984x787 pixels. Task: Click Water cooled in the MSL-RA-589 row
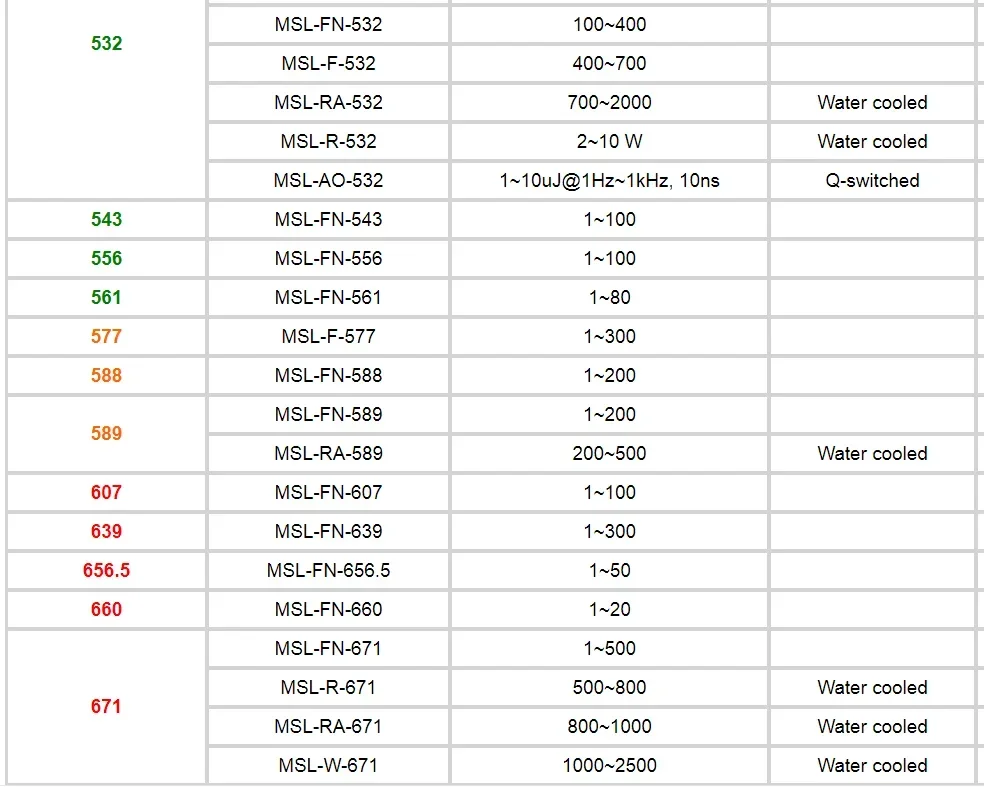pyautogui.click(x=872, y=453)
